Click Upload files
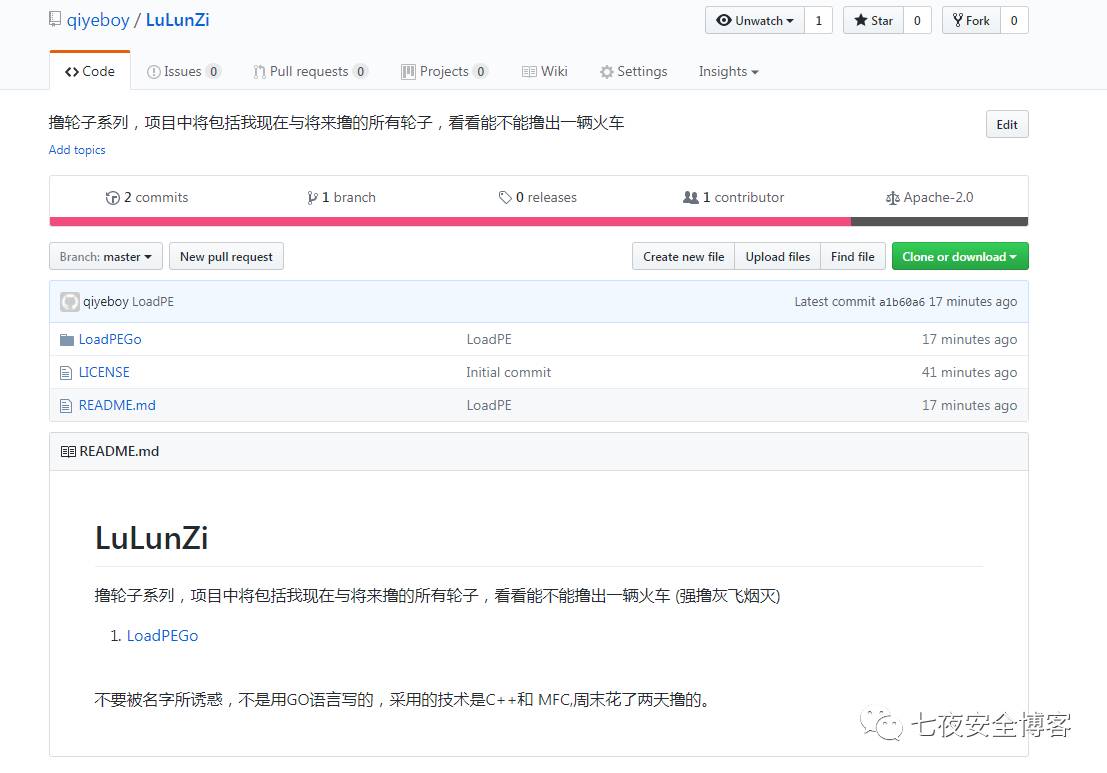This screenshot has height=773, width=1107. click(777, 256)
